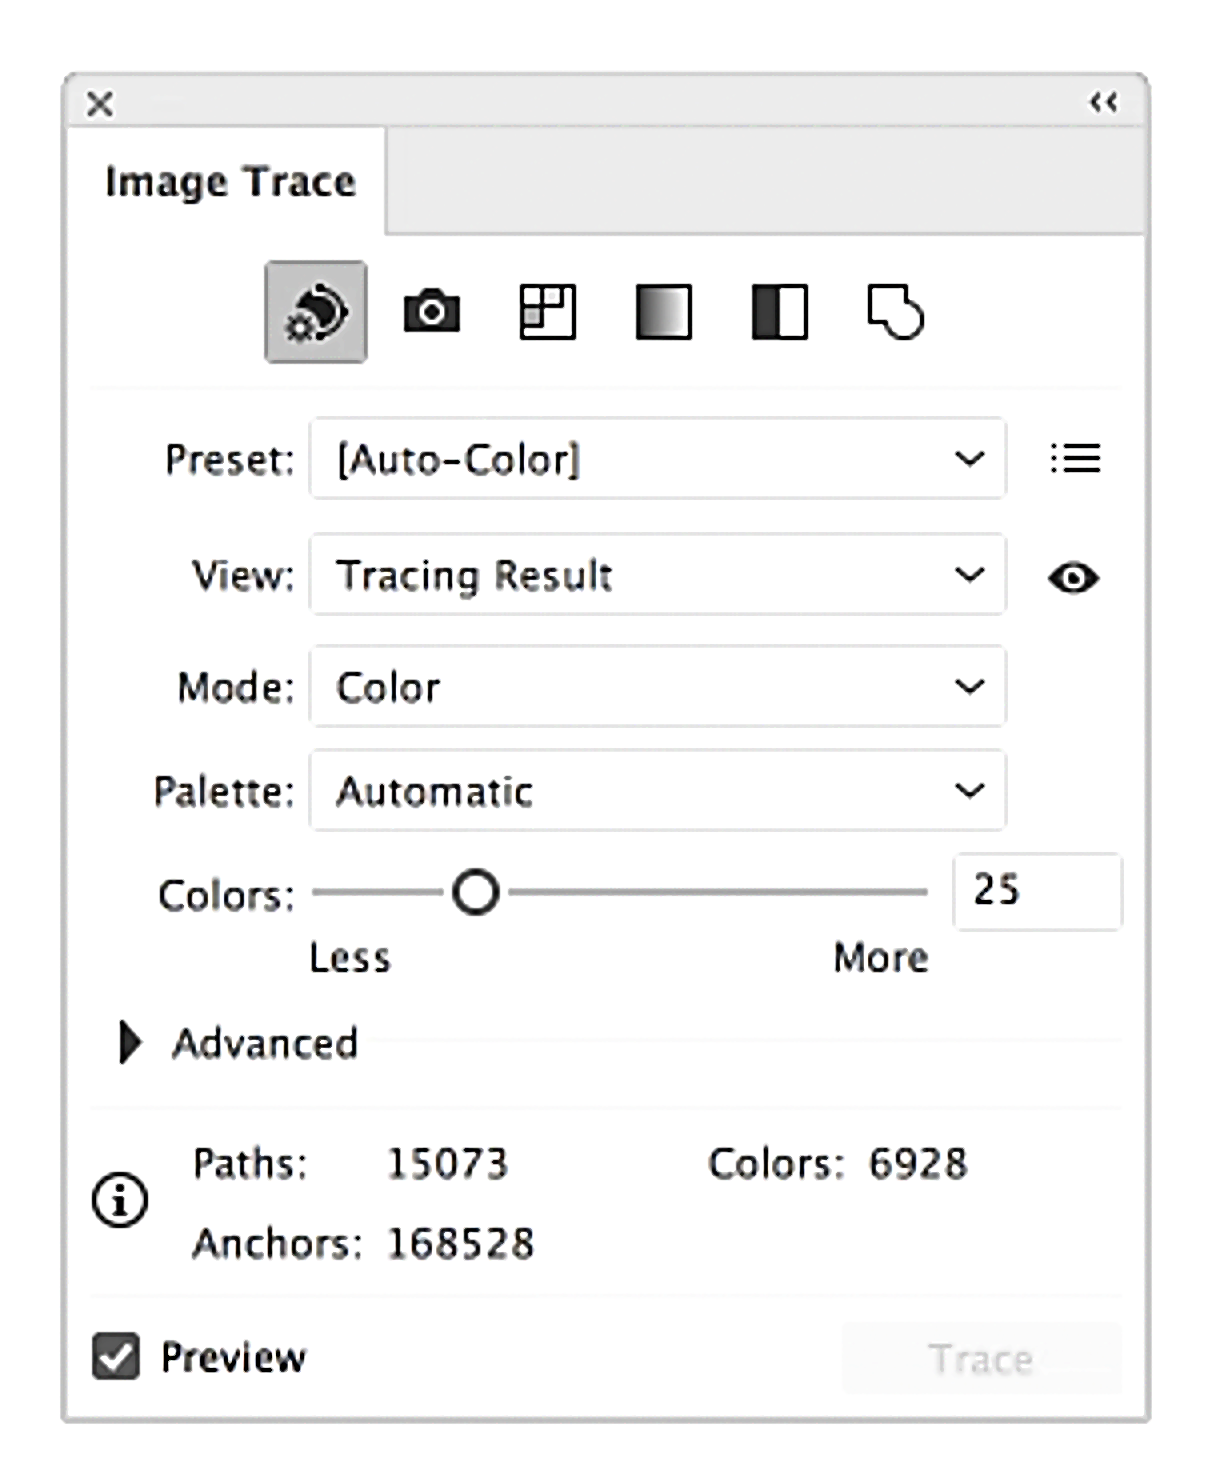Select the High Color photo preset icon
Viewport: 1228px width, 1468px height.
click(x=431, y=312)
